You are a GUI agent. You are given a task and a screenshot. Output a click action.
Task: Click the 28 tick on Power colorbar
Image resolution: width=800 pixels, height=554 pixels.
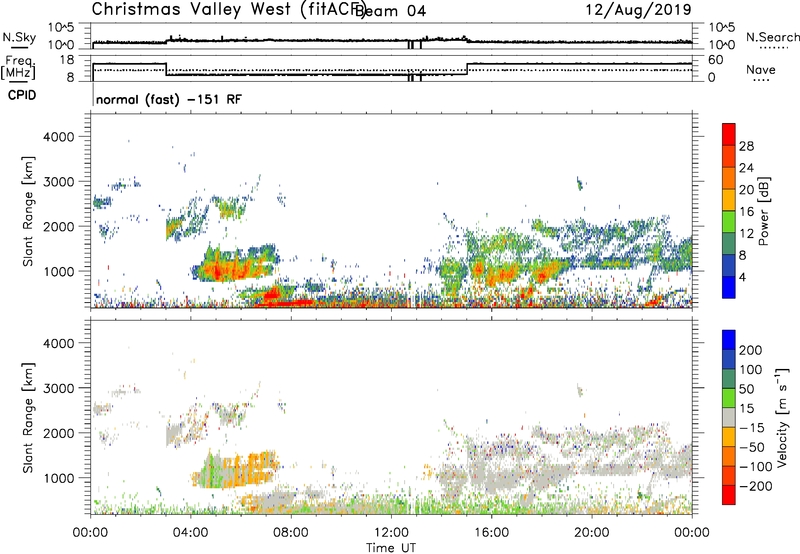[x=746, y=146]
